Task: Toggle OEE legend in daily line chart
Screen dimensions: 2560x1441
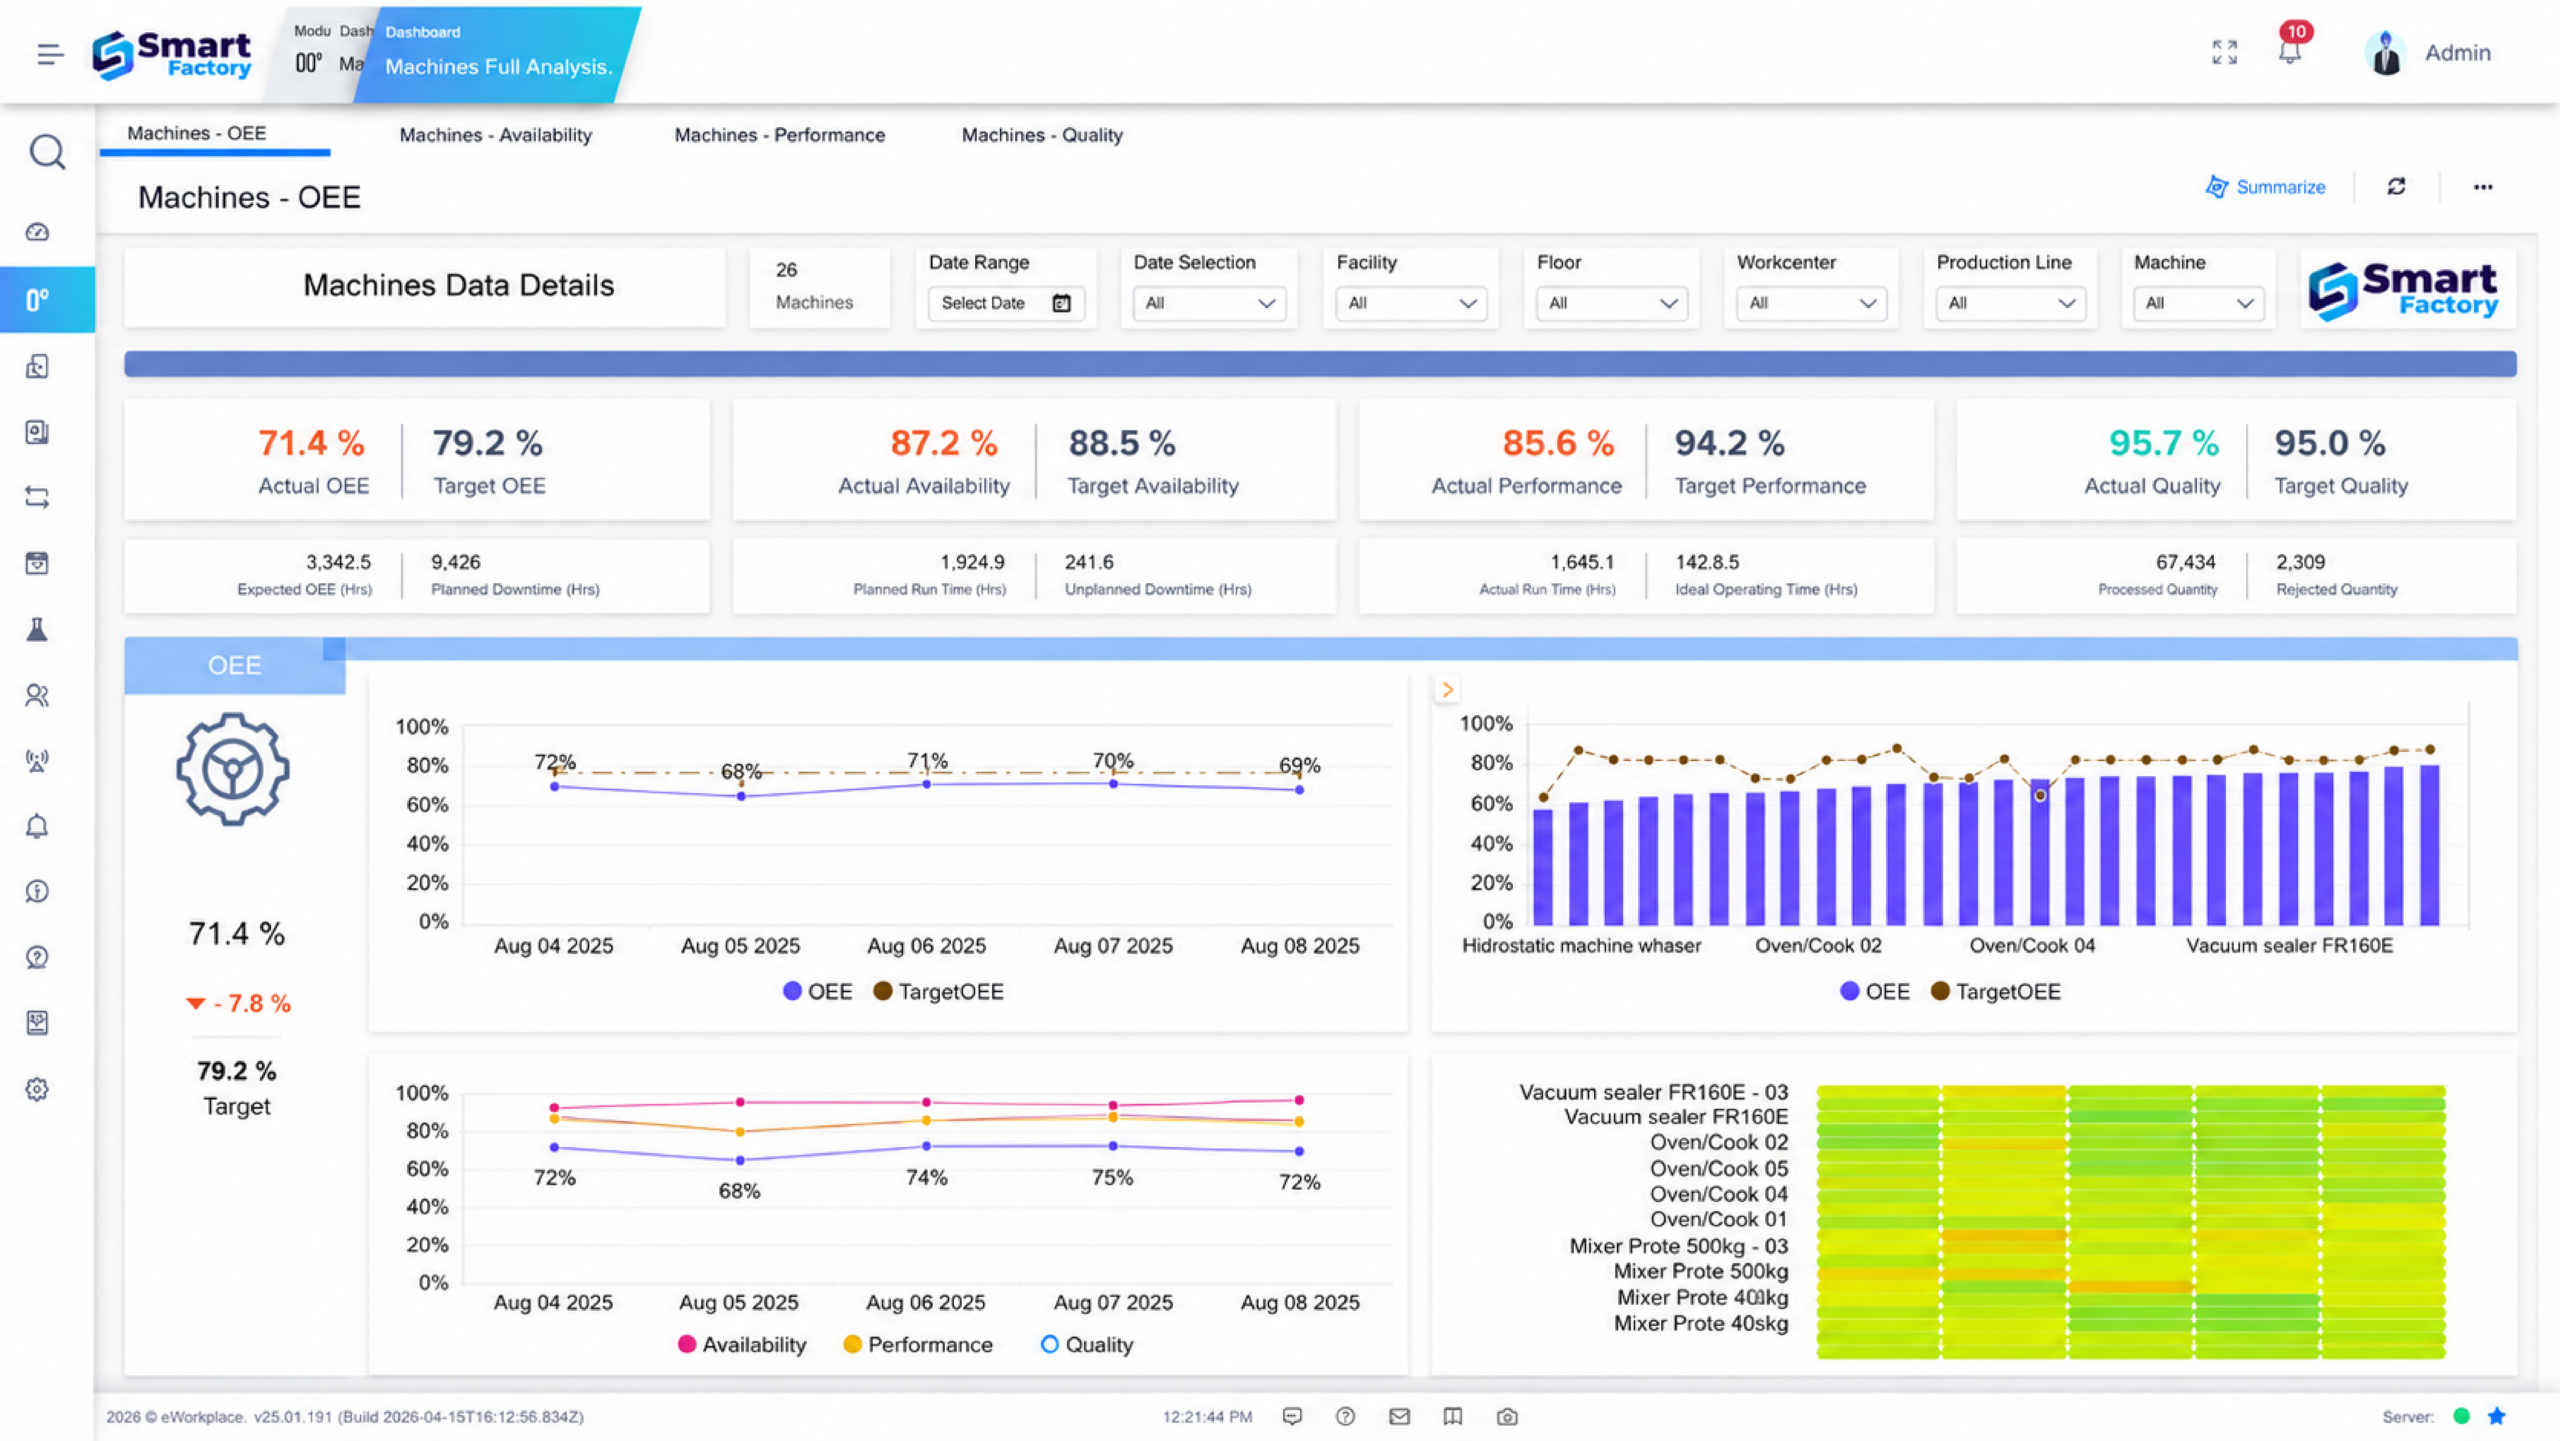Action: coord(817,992)
